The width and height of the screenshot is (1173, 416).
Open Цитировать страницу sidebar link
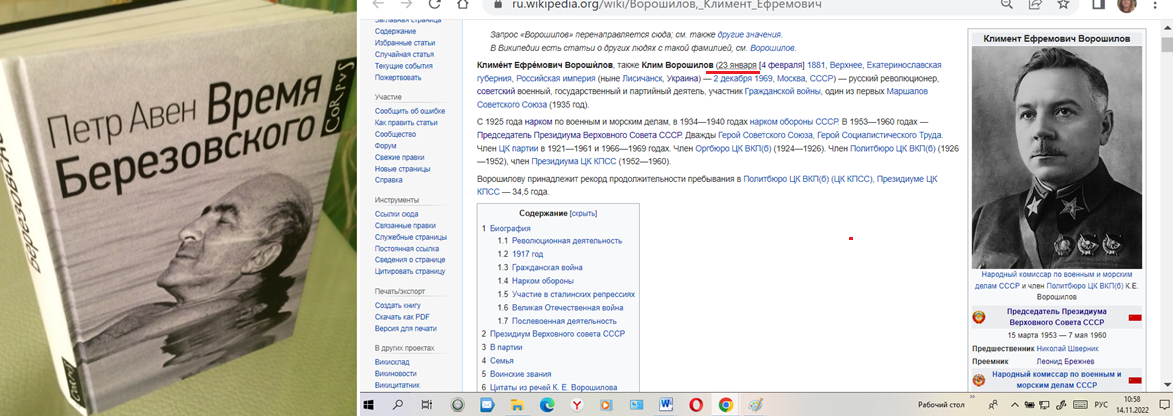coord(410,272)
